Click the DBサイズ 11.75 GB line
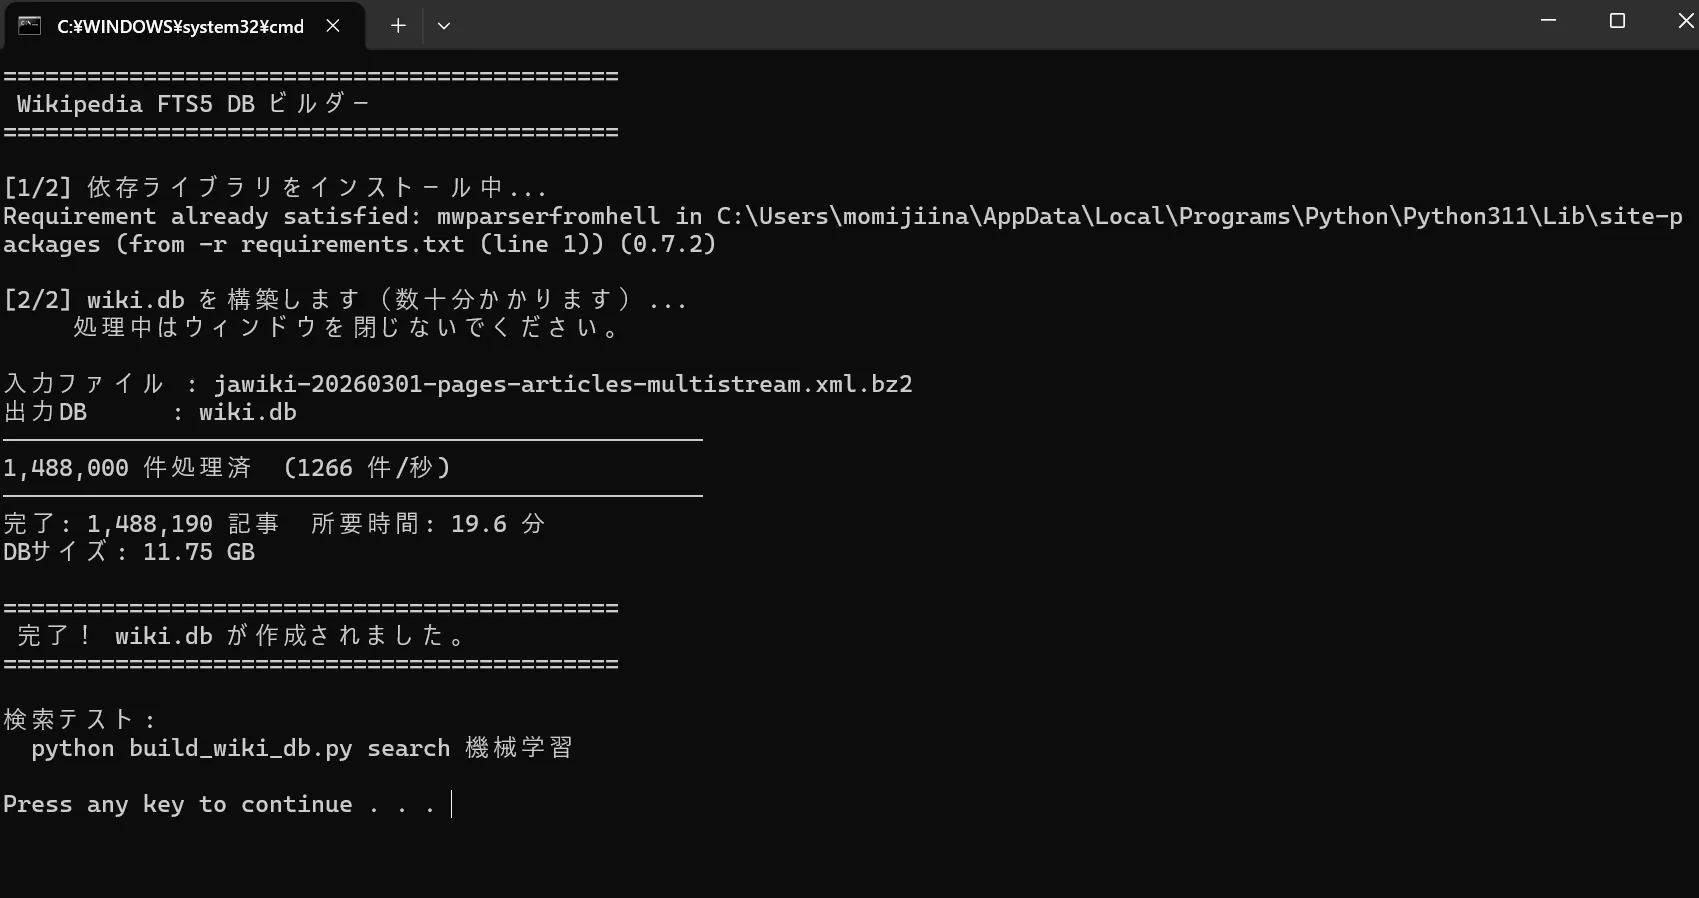This screenshot has height=898, width=1699. pyautogui.click(x=129, y=552)
